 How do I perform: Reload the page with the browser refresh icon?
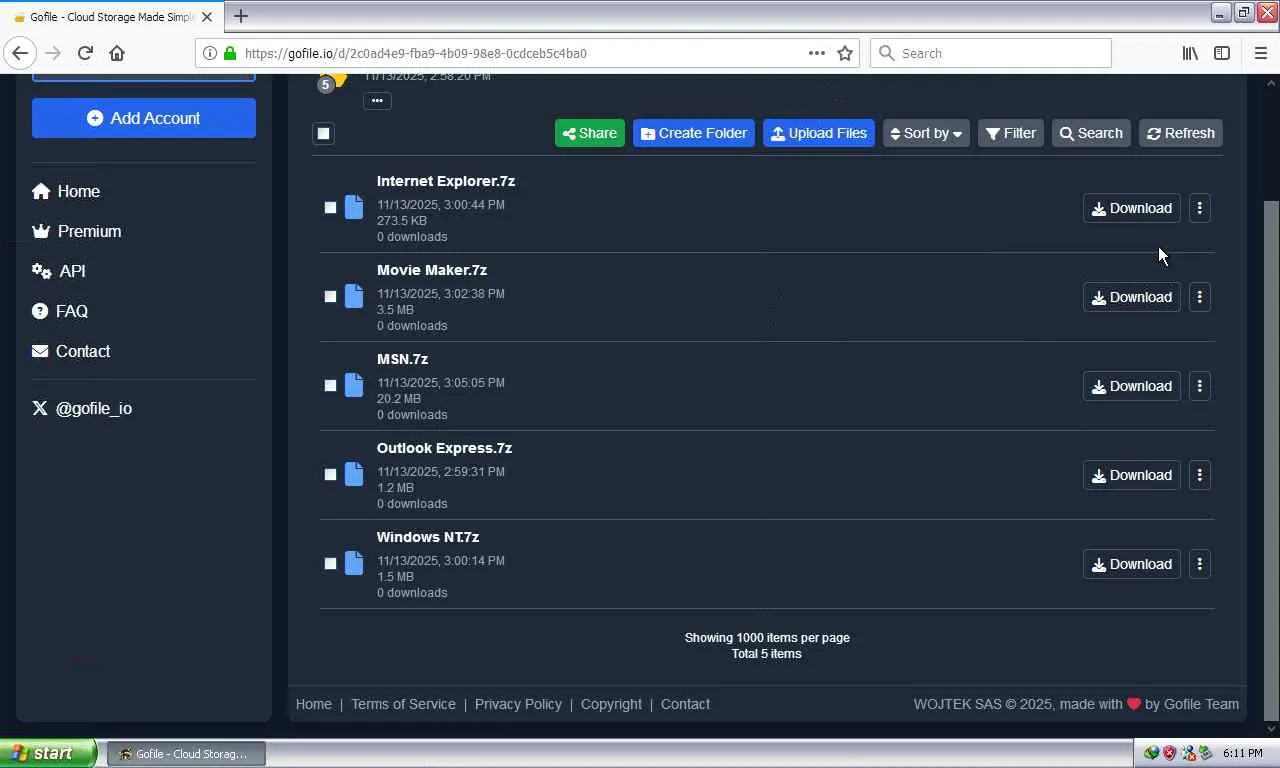click(85, 53)
